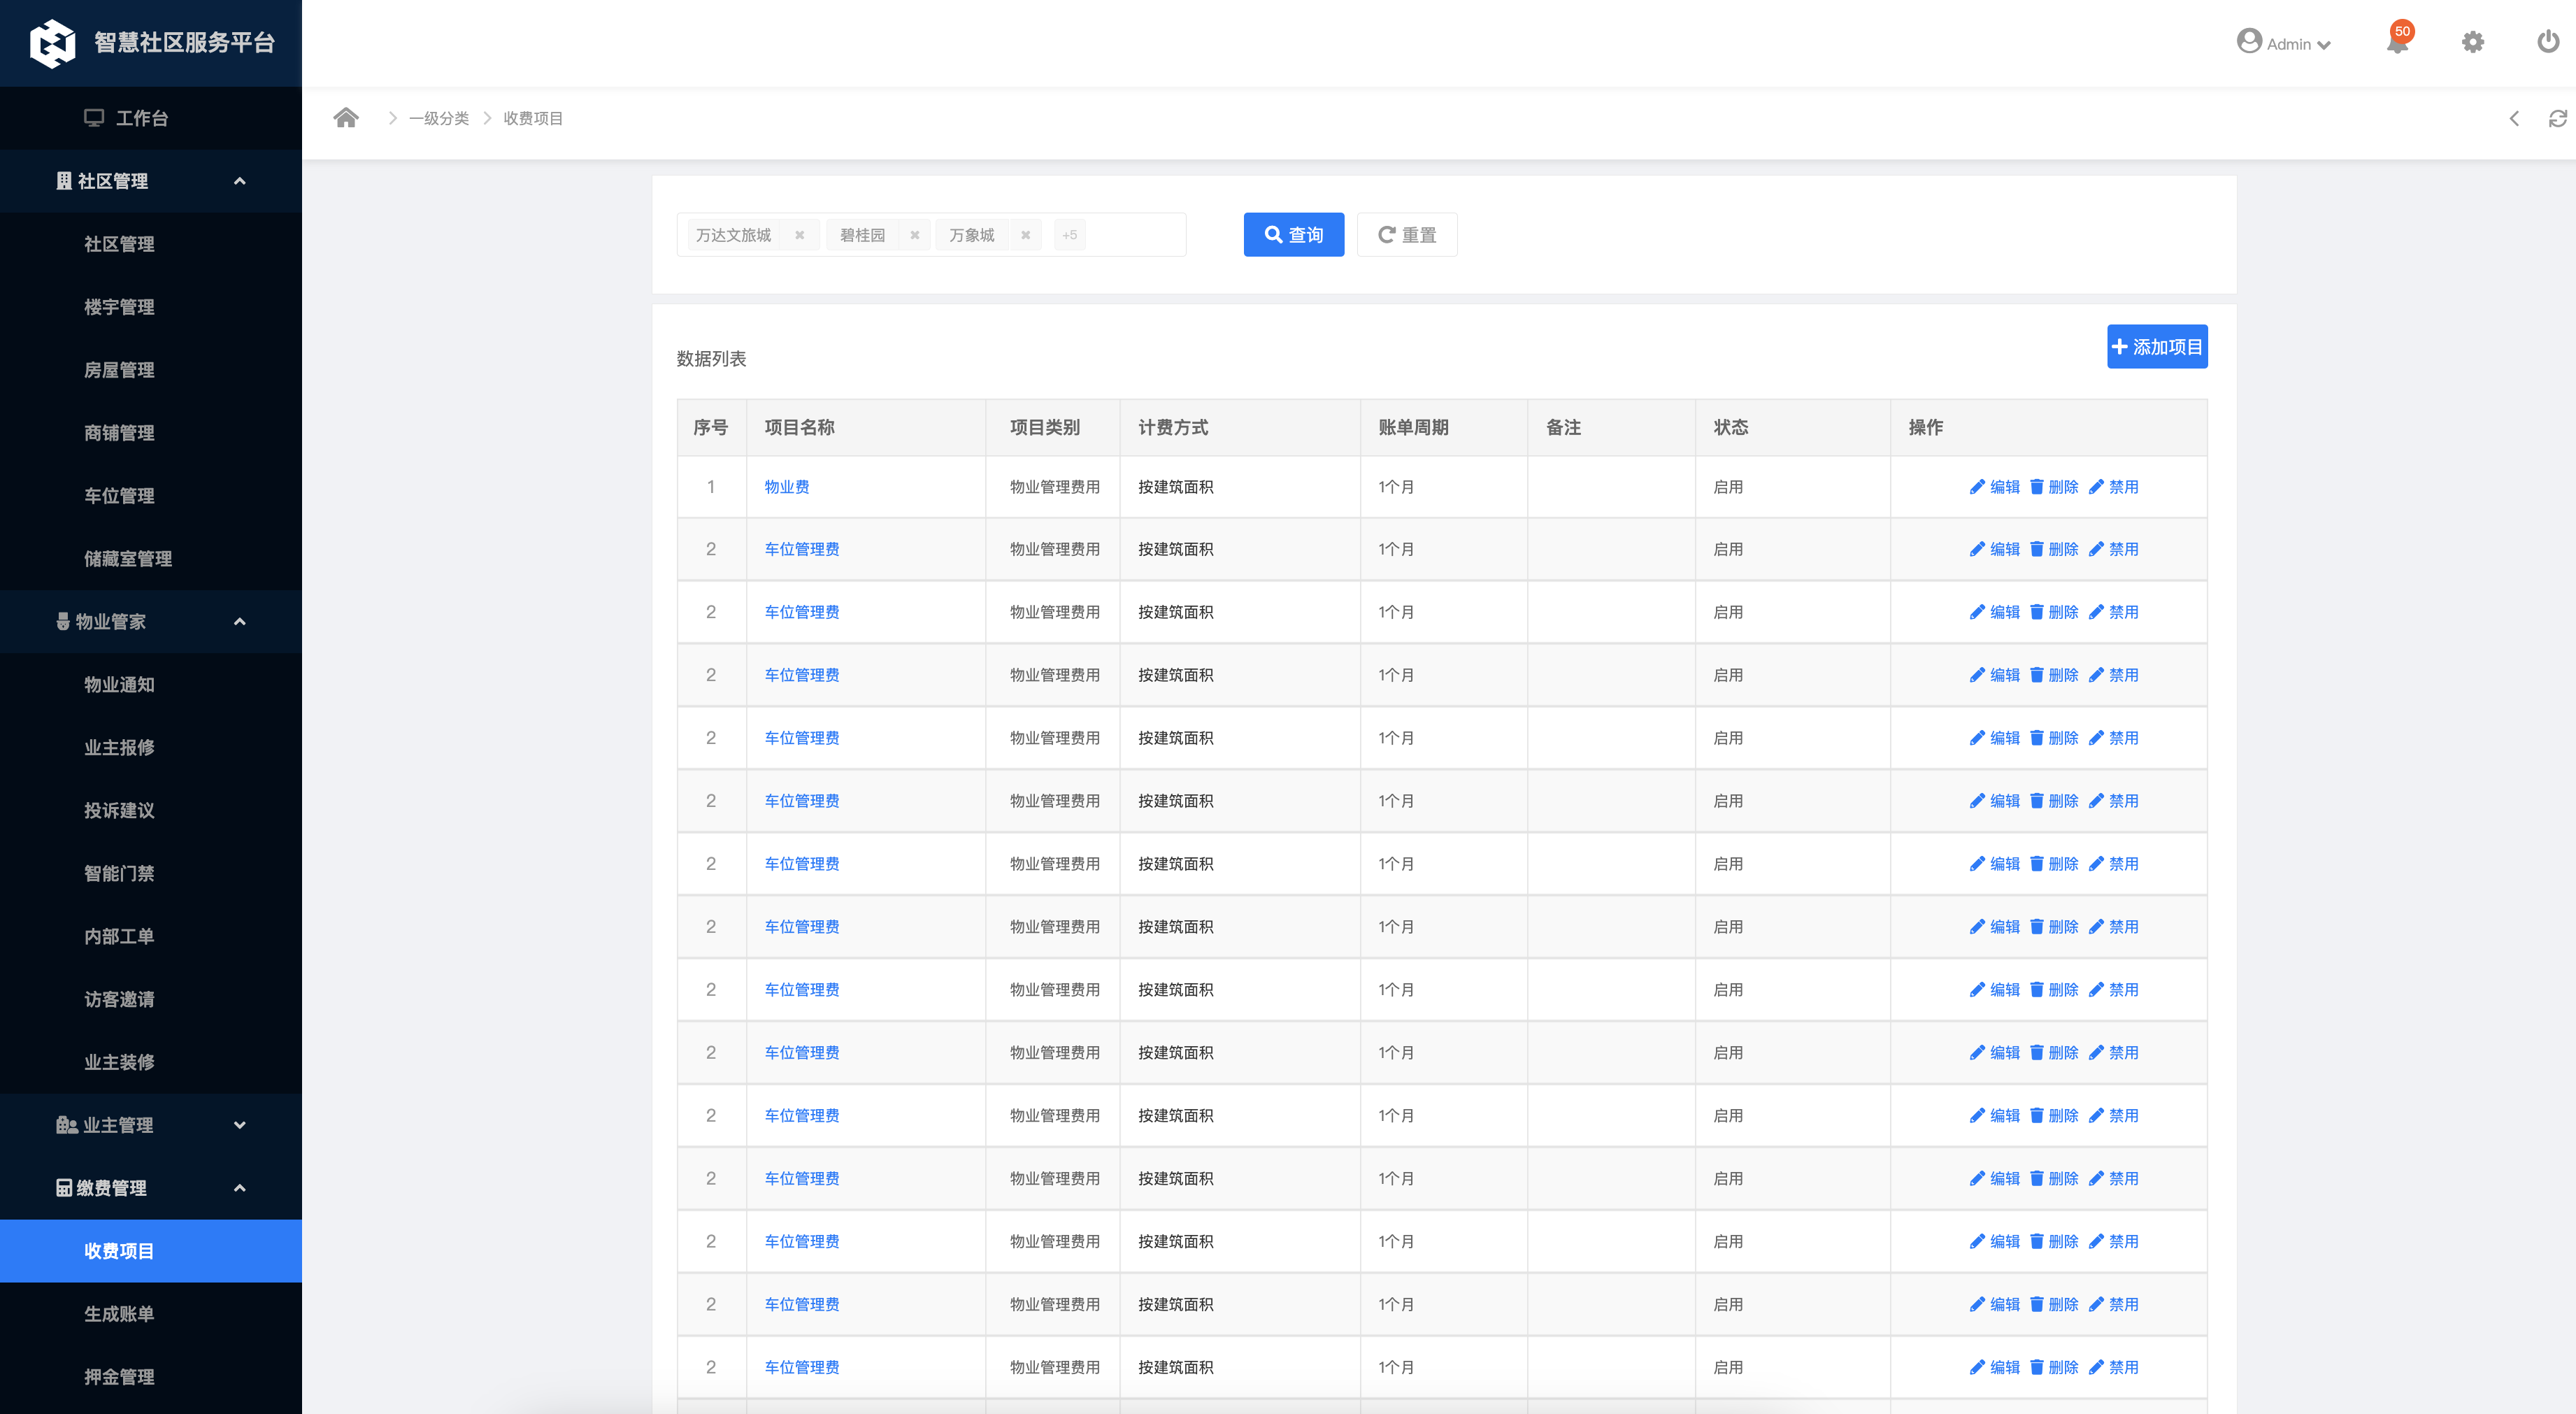Expand the 业主管理 menu group
Image resolution: width=2576 pixels, height=1414 pixels.
[151, 1125]
